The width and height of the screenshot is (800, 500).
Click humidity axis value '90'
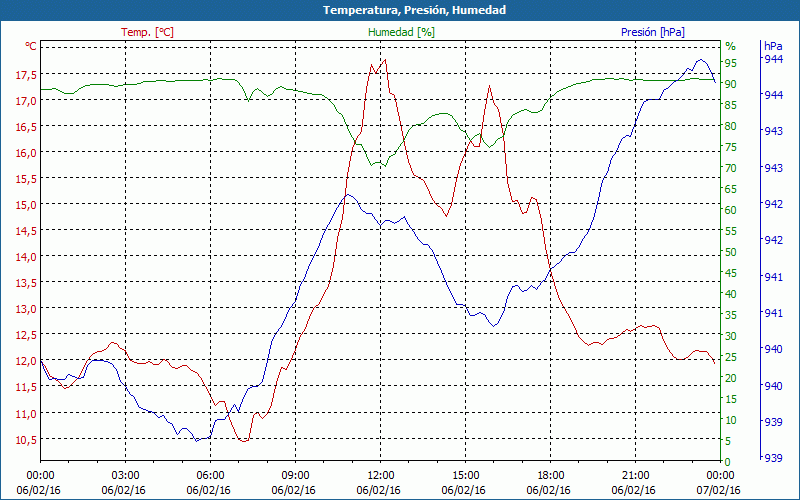coord(731,84)
